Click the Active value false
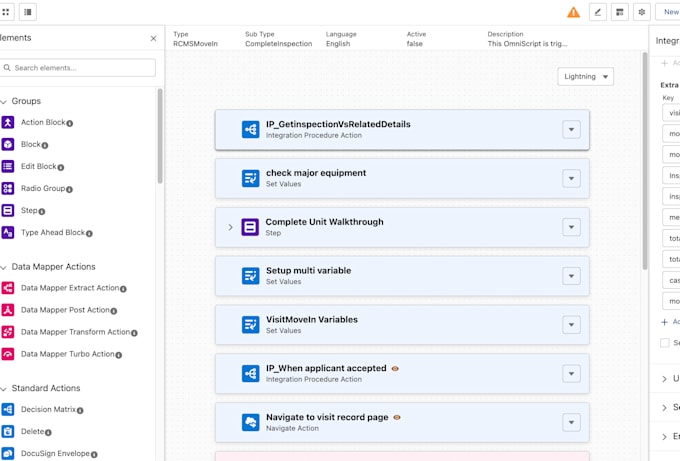Image resolution: width=680 pixels, height=461 pixels. [x=415, y=44]
